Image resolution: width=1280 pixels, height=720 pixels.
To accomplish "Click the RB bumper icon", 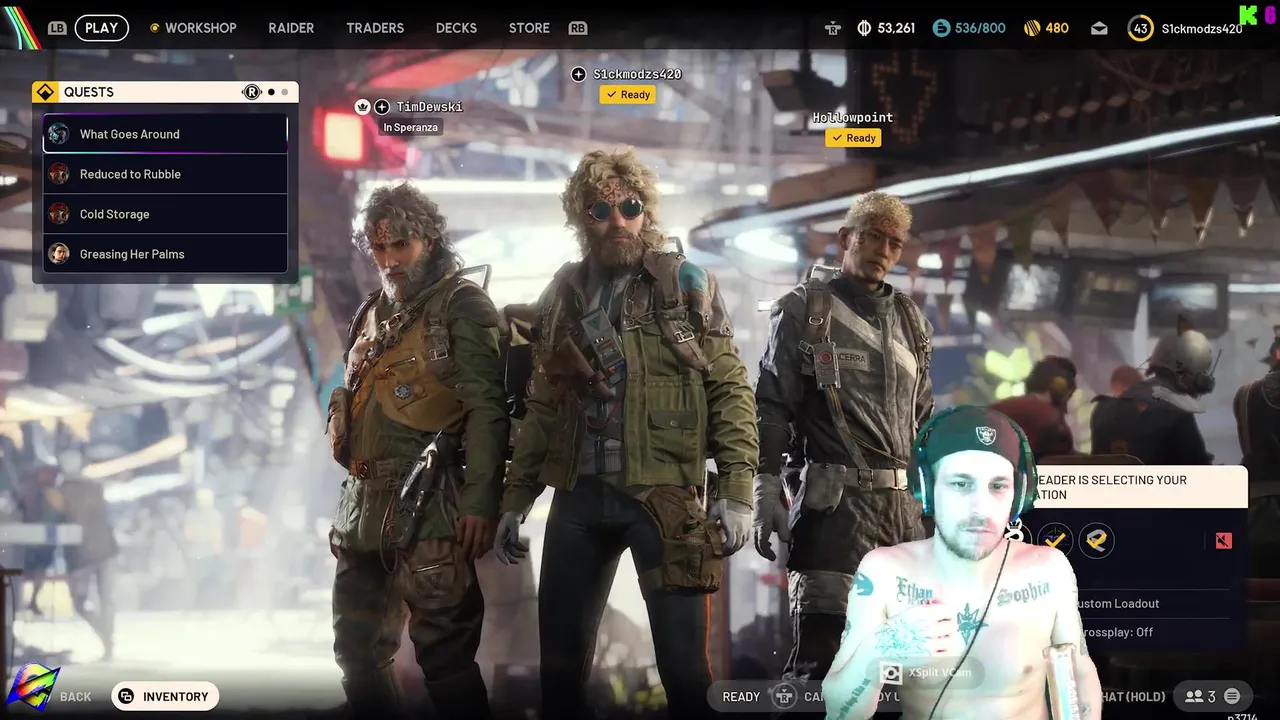I will click(x=577, y=28).
